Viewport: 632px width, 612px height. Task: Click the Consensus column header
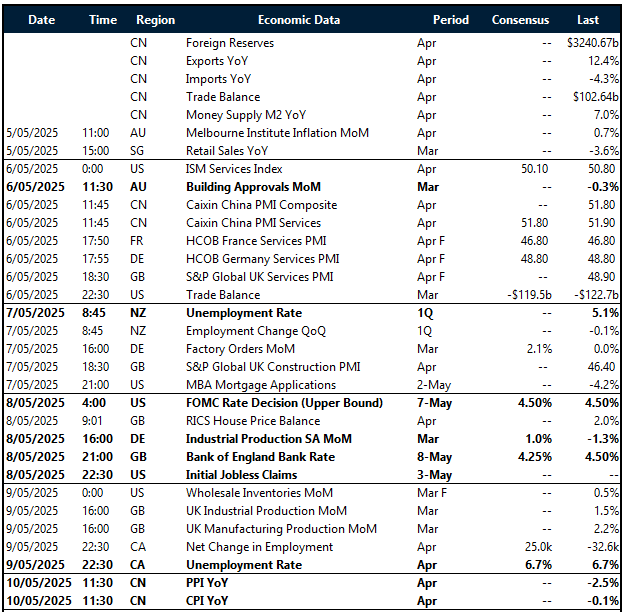520,20
